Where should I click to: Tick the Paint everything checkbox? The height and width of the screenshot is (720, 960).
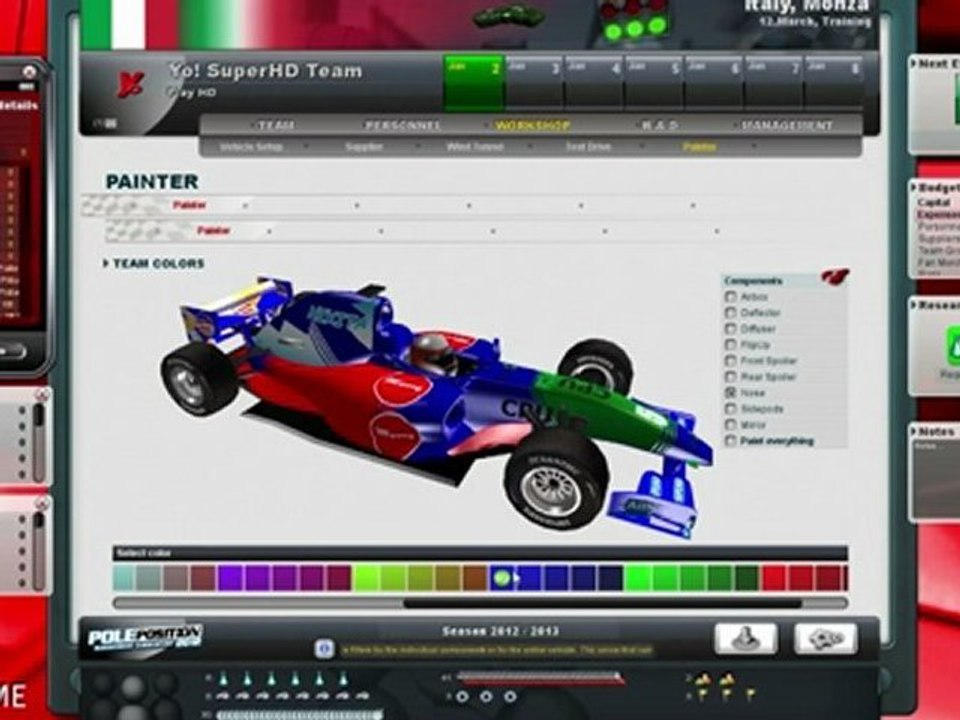[x=730, y=441]
